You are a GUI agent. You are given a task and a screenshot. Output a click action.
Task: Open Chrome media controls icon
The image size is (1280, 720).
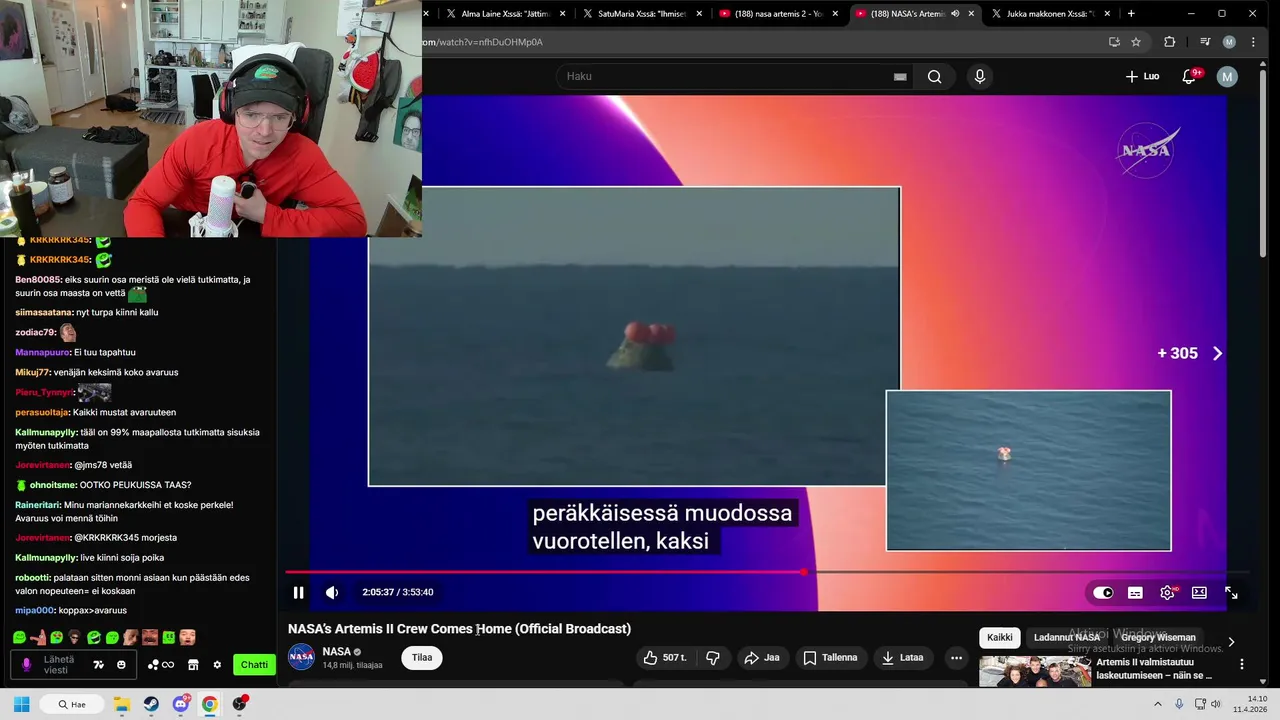(x=1204, y=42)
